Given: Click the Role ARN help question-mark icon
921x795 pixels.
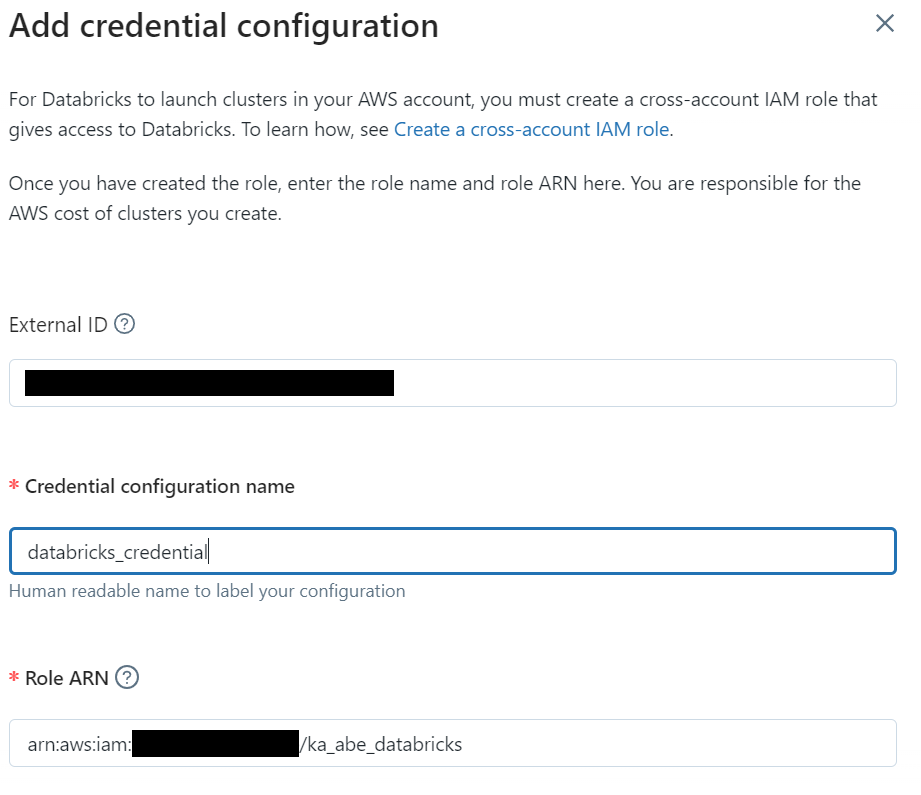Looking at the screenshot, I should [127, 677].
